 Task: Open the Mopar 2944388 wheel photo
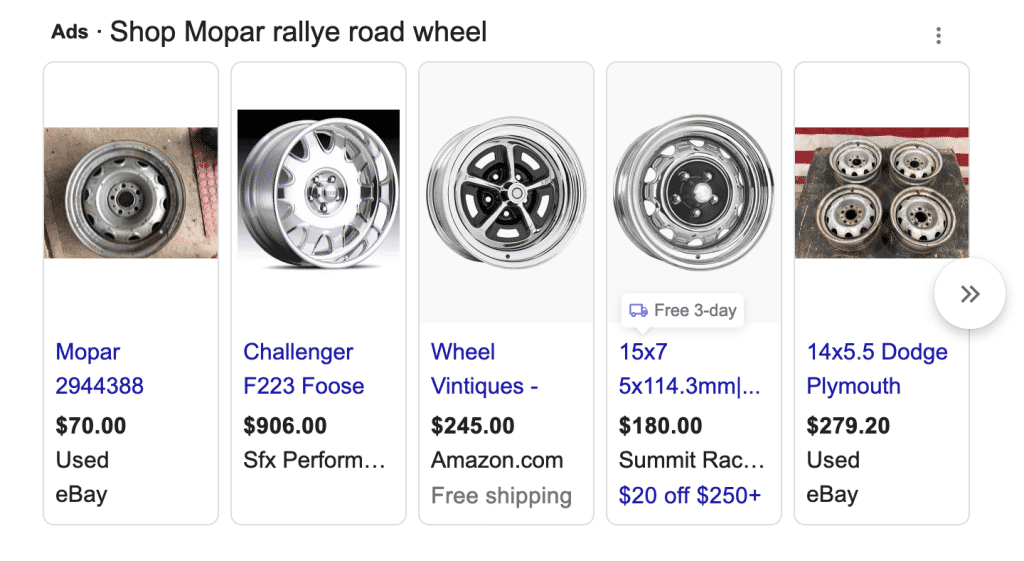click(x=131, y=193)
